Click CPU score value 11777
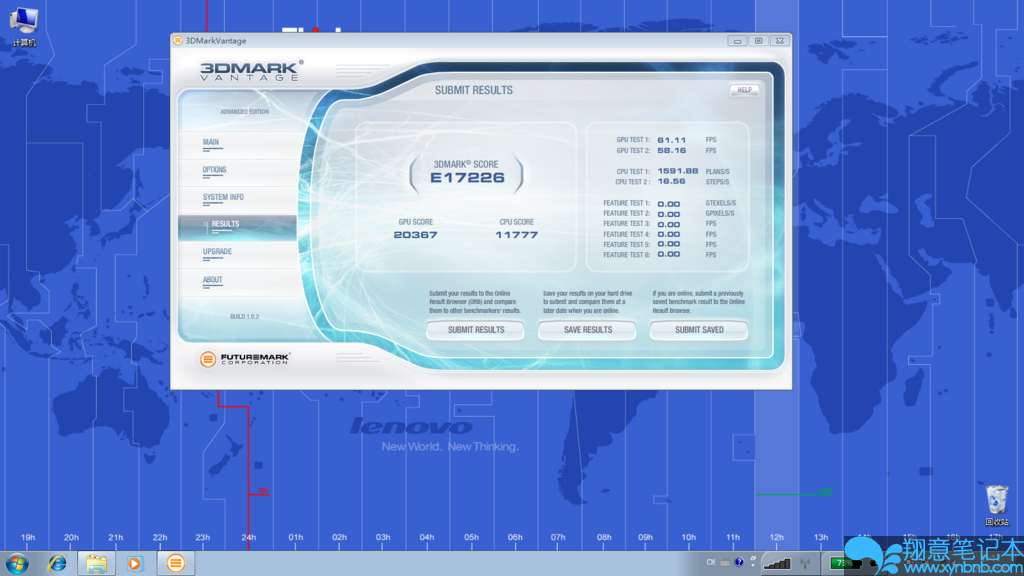This screenshot has width=1024, height=576. [x=516, y=234]
